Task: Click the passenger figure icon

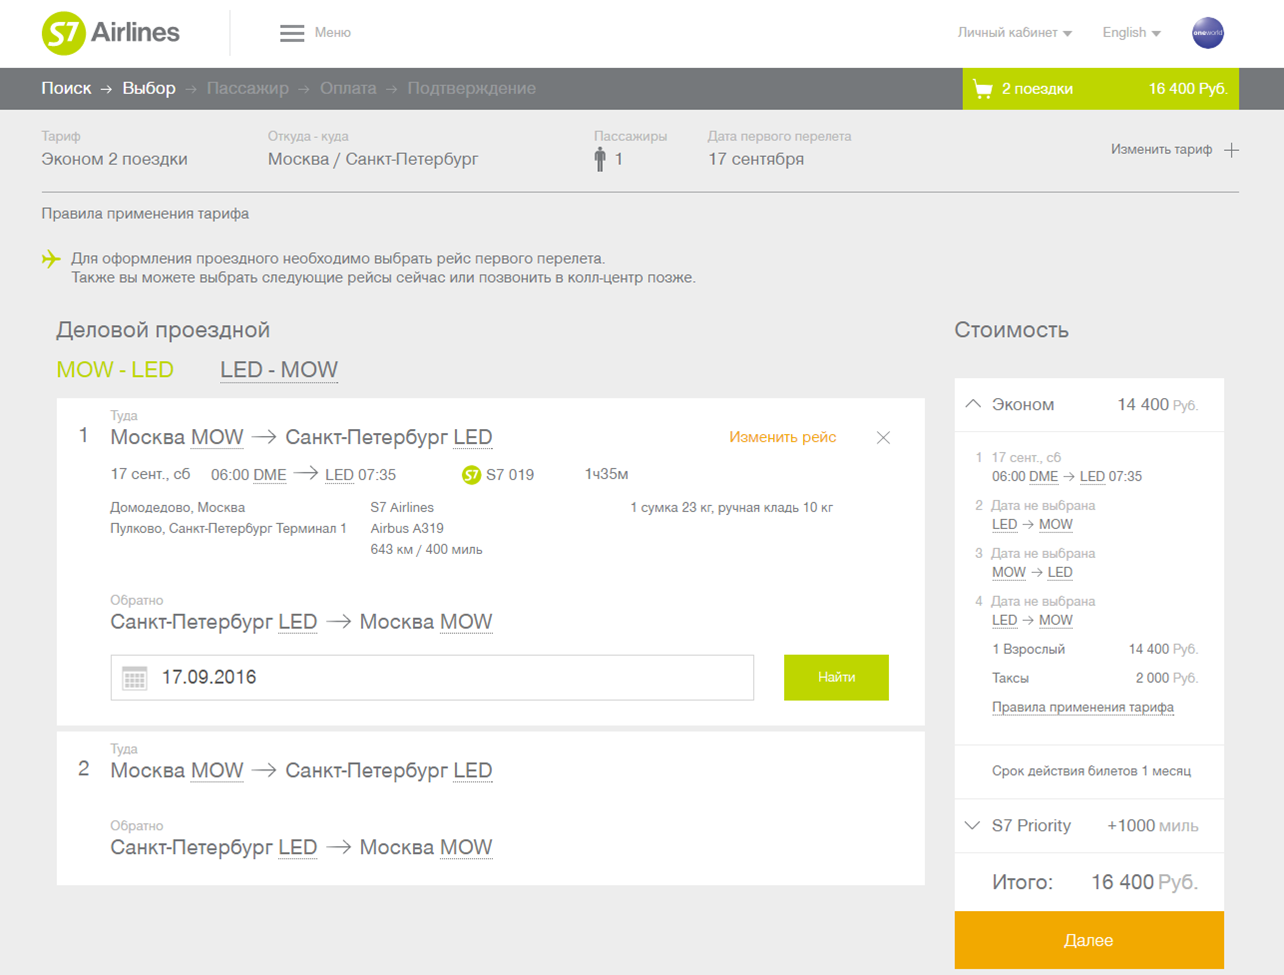Action: coord(600,159)
